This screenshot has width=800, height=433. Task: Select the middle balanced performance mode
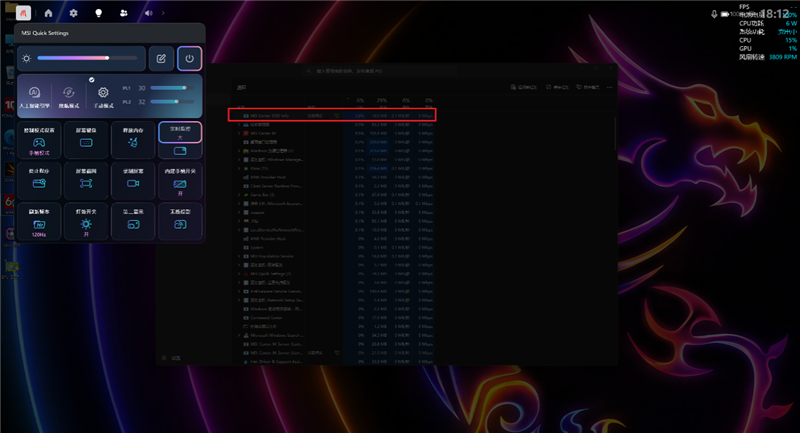(68, 96)
